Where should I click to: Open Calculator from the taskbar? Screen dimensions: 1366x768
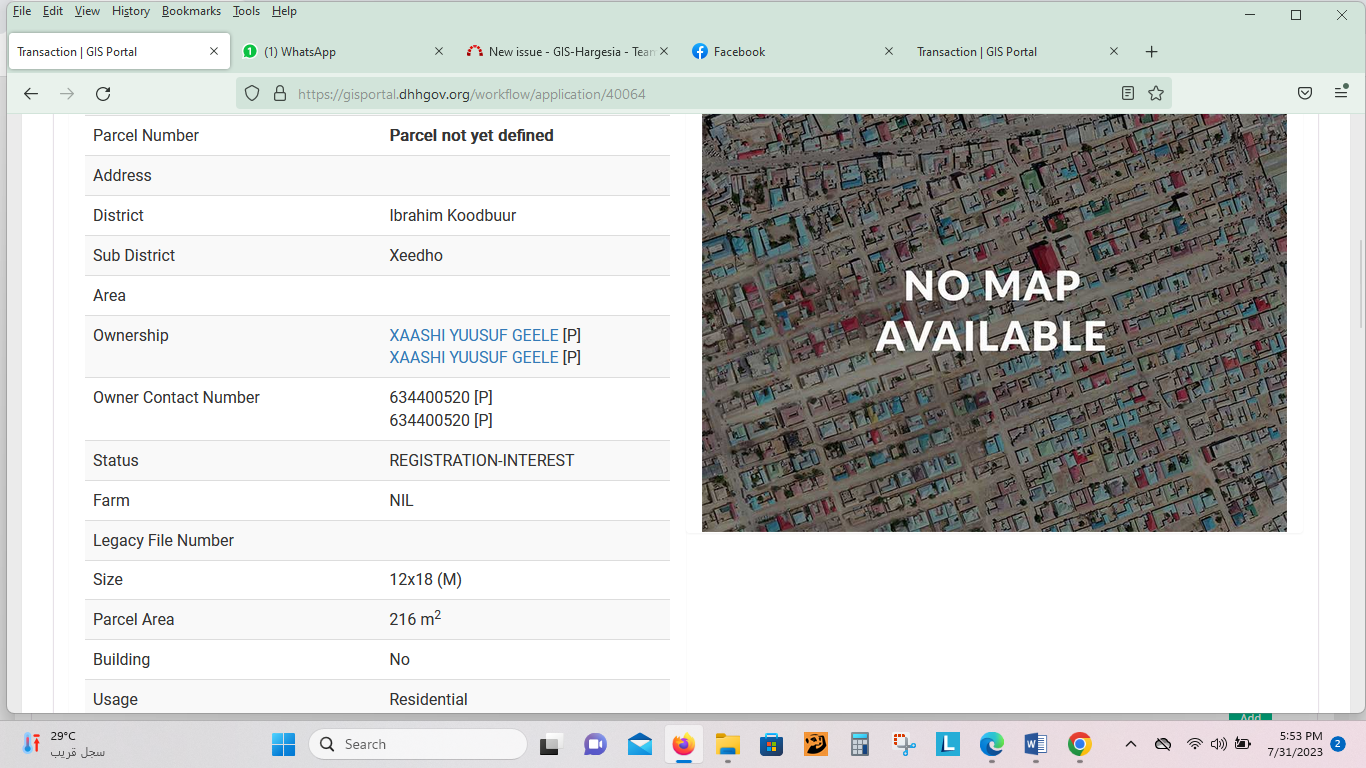[x=859, y=744]
